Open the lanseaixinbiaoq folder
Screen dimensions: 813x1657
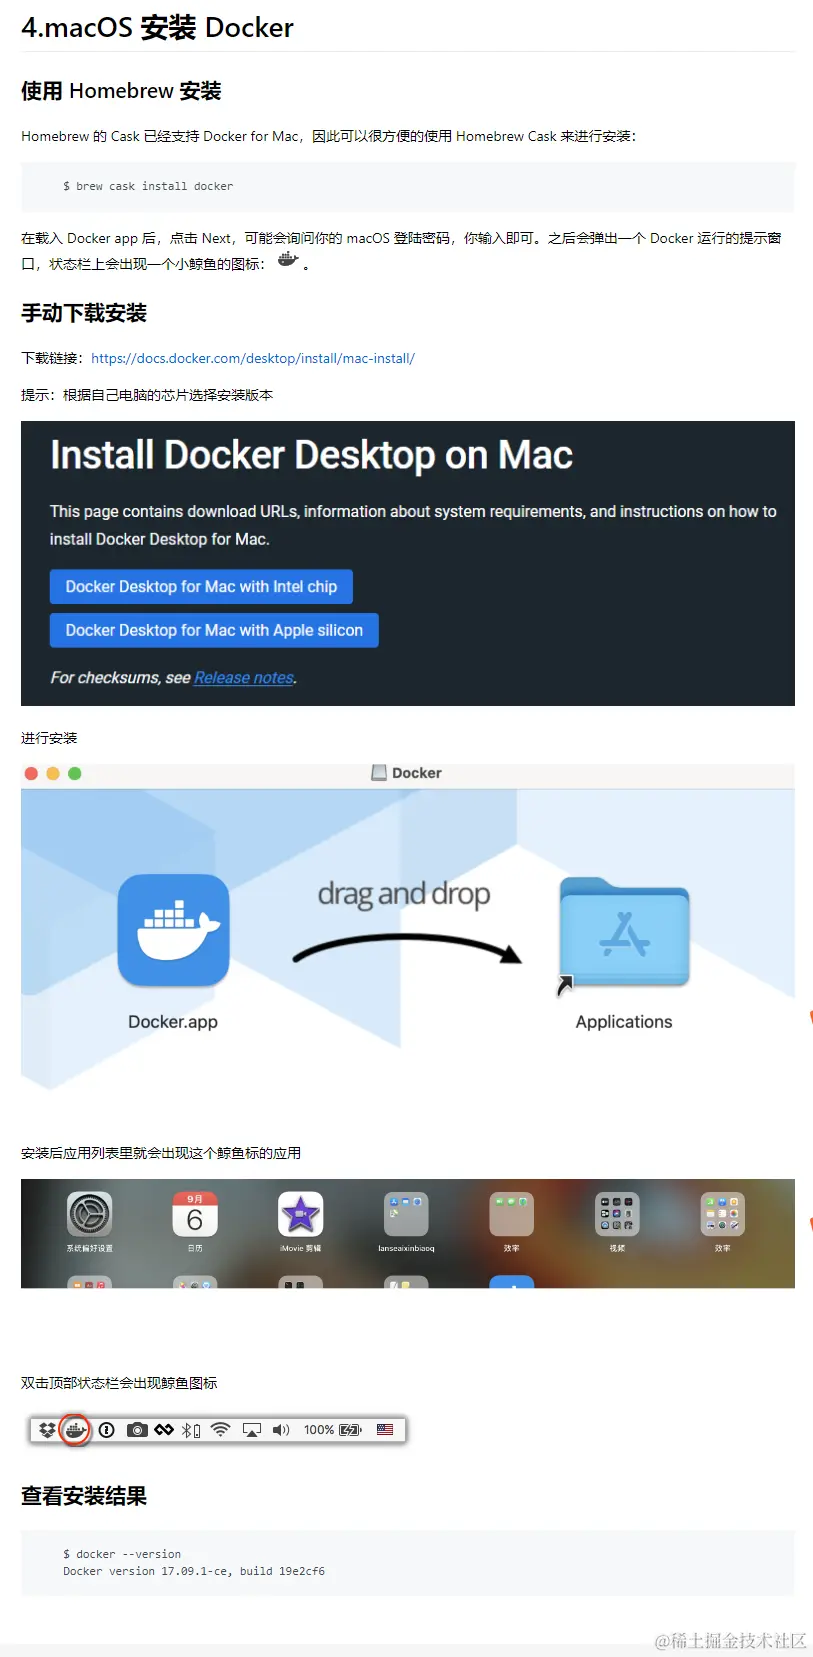pos(406,1214)
